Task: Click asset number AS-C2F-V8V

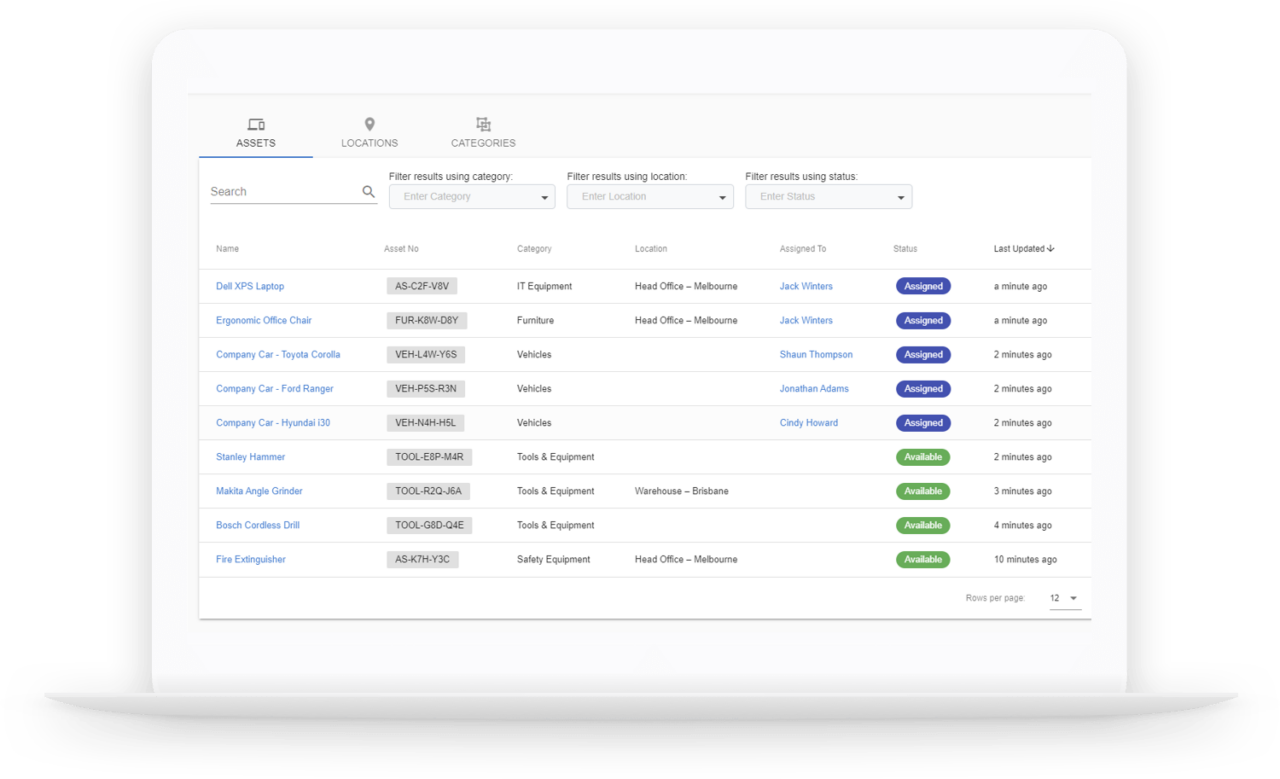Action: coord(422,286)
